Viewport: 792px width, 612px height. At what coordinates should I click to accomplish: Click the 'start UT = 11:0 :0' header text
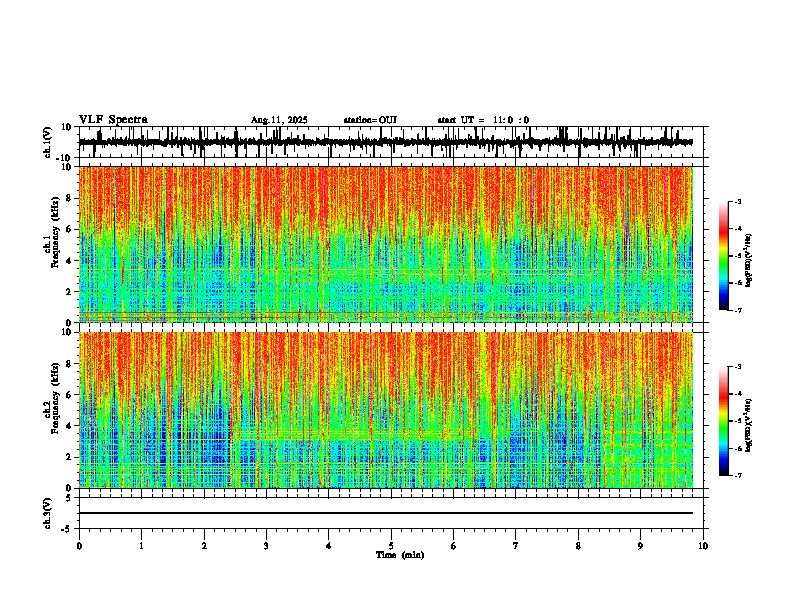pos(483,120)
